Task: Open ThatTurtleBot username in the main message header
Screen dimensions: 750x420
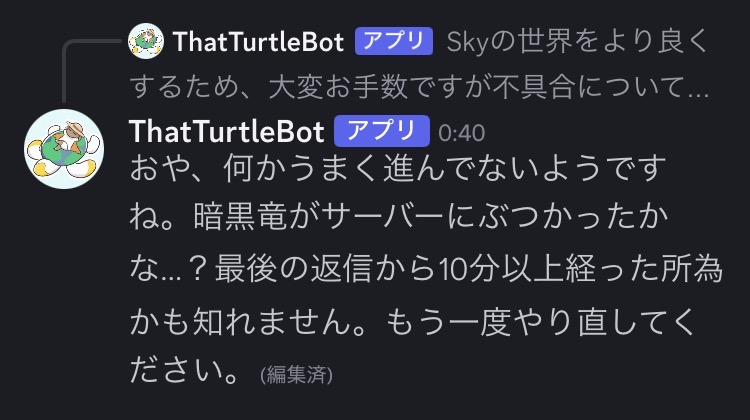Action: tap(227, 132)
